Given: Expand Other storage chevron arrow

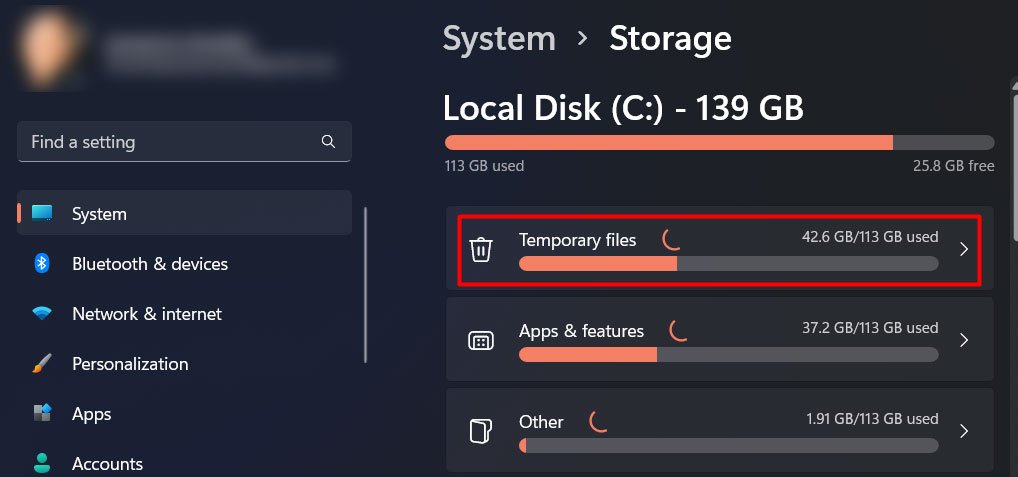Looking at the screenshot, I should [964, 432].
